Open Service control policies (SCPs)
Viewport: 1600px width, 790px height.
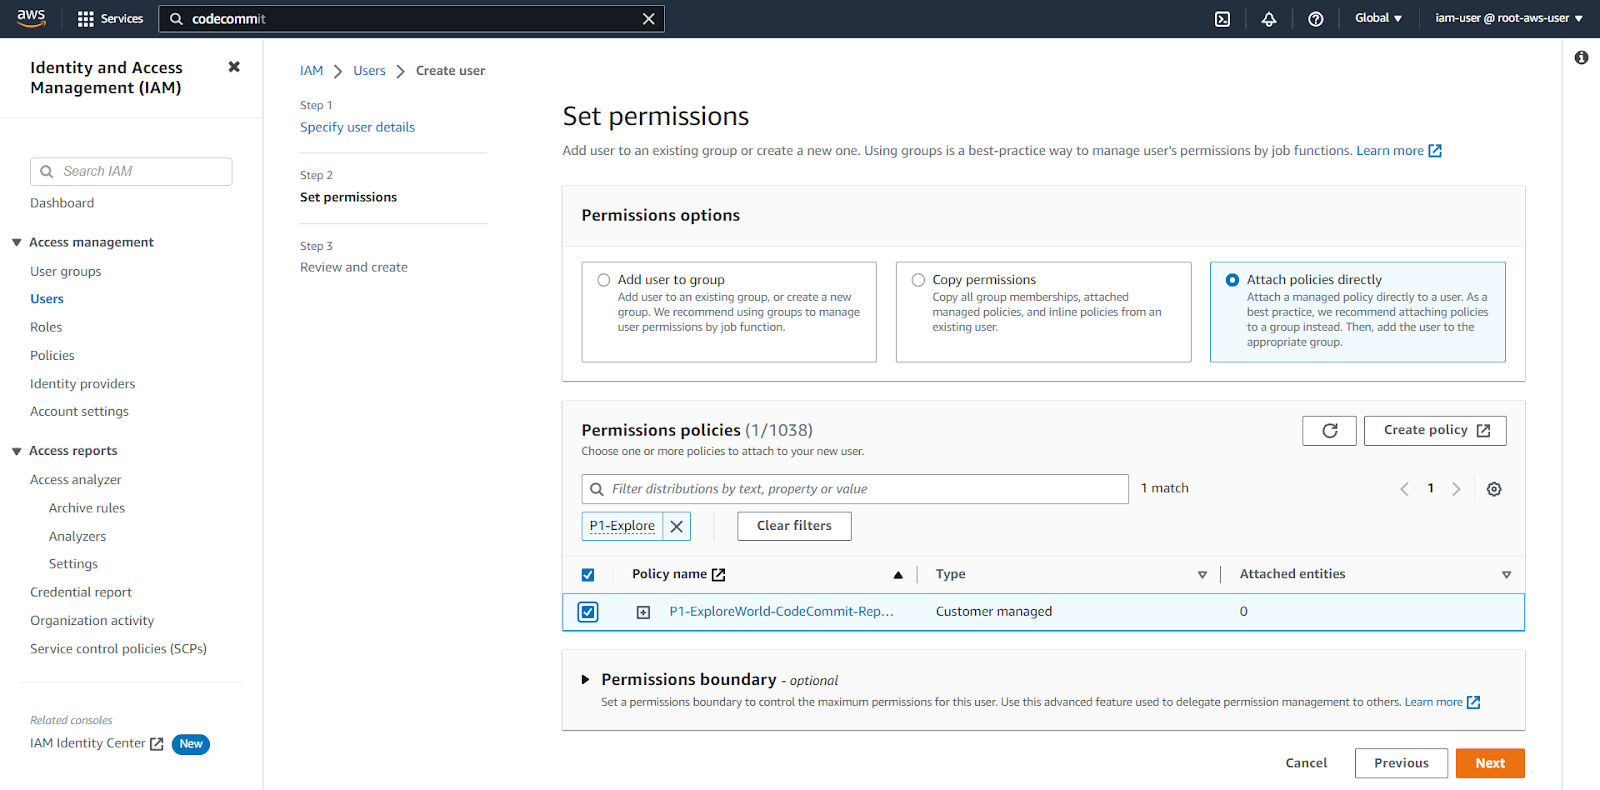click(x=118, y=649)
